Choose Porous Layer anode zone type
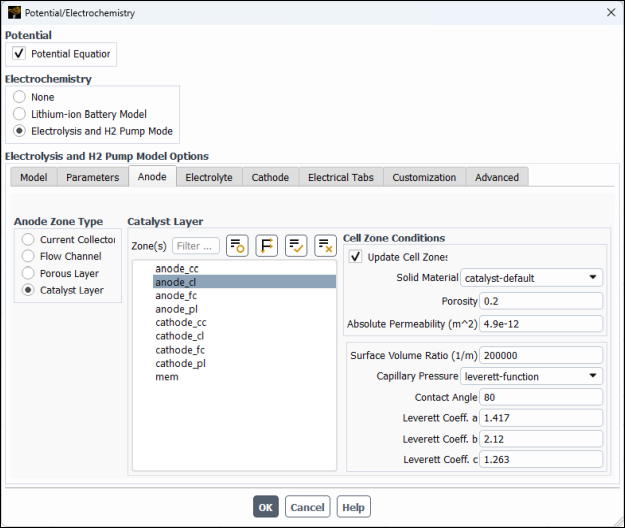The width and height of the screenshot is (625, 528). (28, 273)
